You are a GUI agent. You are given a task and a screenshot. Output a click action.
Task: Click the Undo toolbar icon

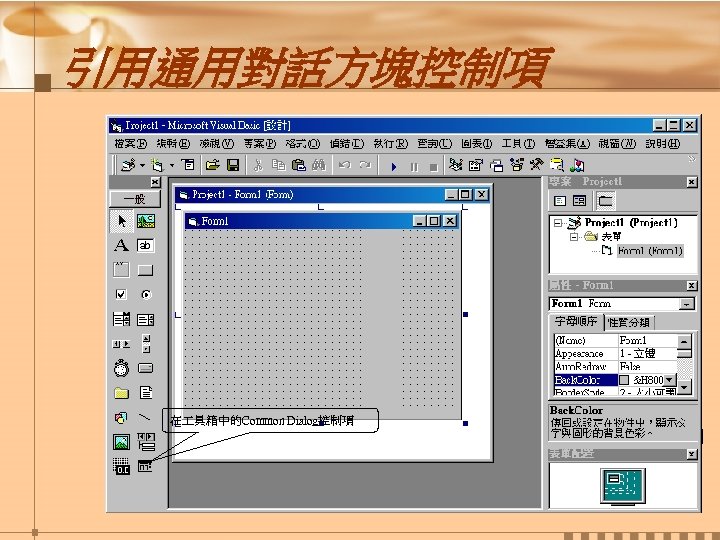pos(344,165)
